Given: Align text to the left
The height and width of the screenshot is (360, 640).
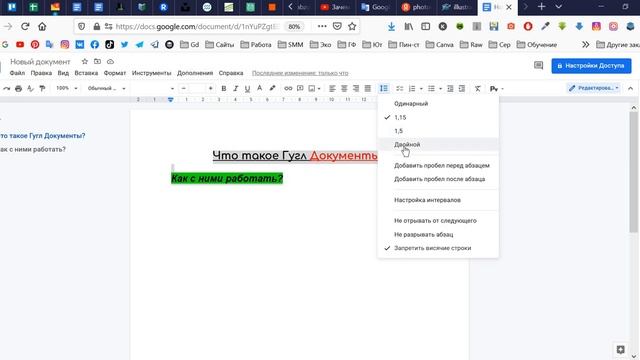Looking at the screenshot, I should pos(332,89).
